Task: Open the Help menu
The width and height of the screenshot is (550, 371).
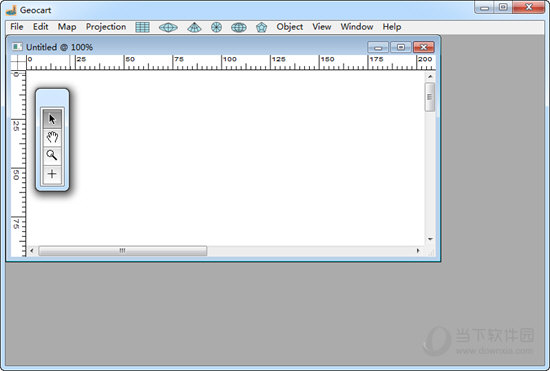Action: [x=392, y=27]
